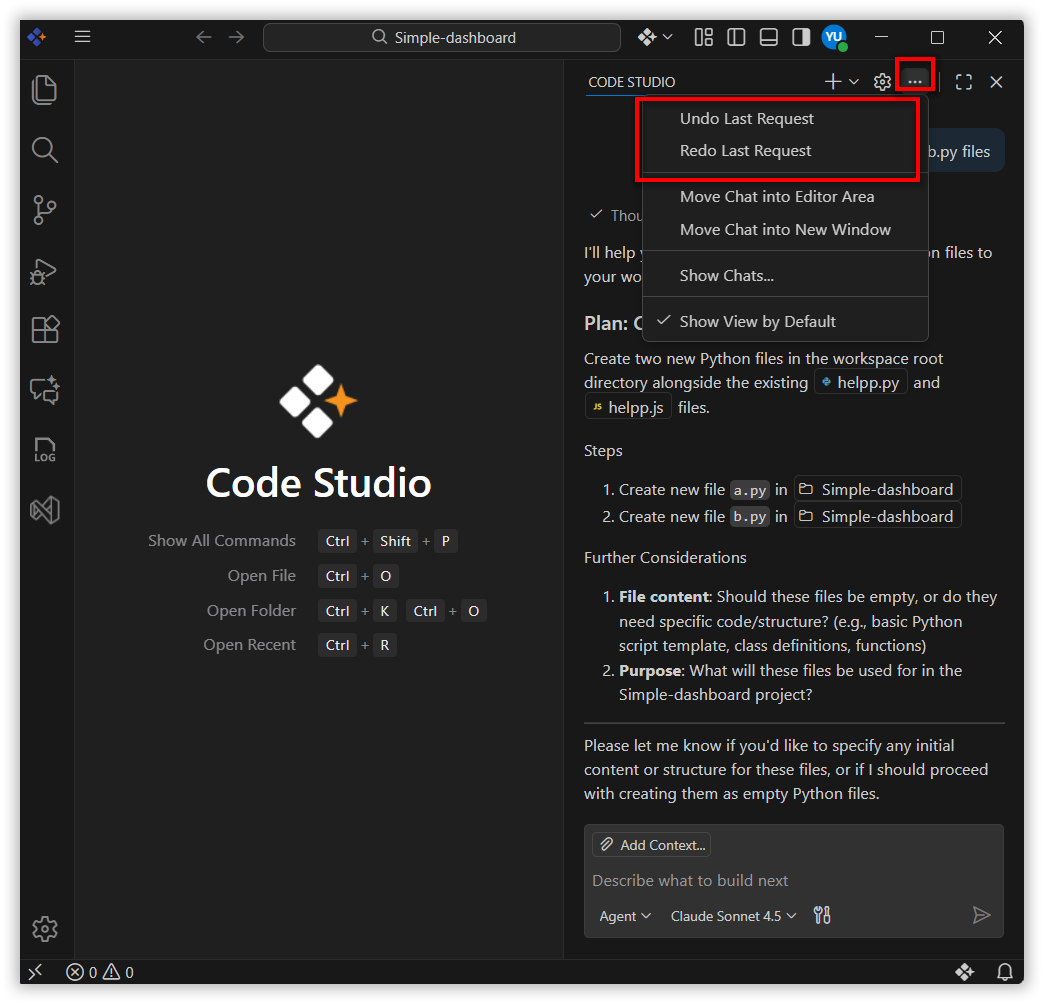Screen dimensions: 1044x1004
Task: Open the Search view in activity bar
Action: pyautogui.click(x=45, y=150)
